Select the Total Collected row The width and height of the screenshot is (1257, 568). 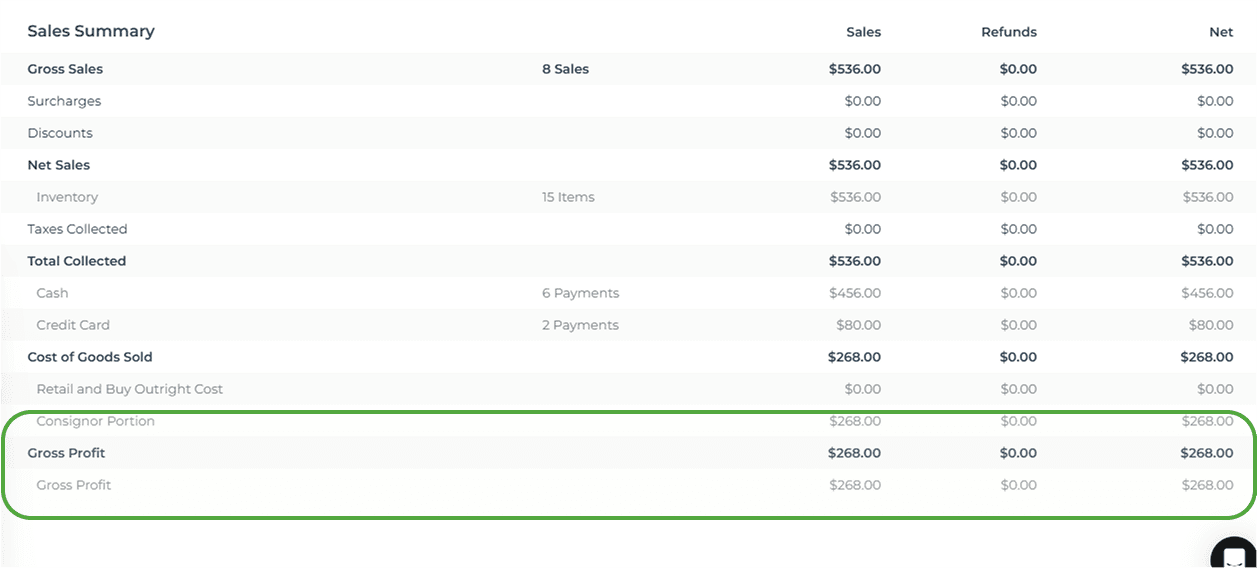(x=628, y=261)
